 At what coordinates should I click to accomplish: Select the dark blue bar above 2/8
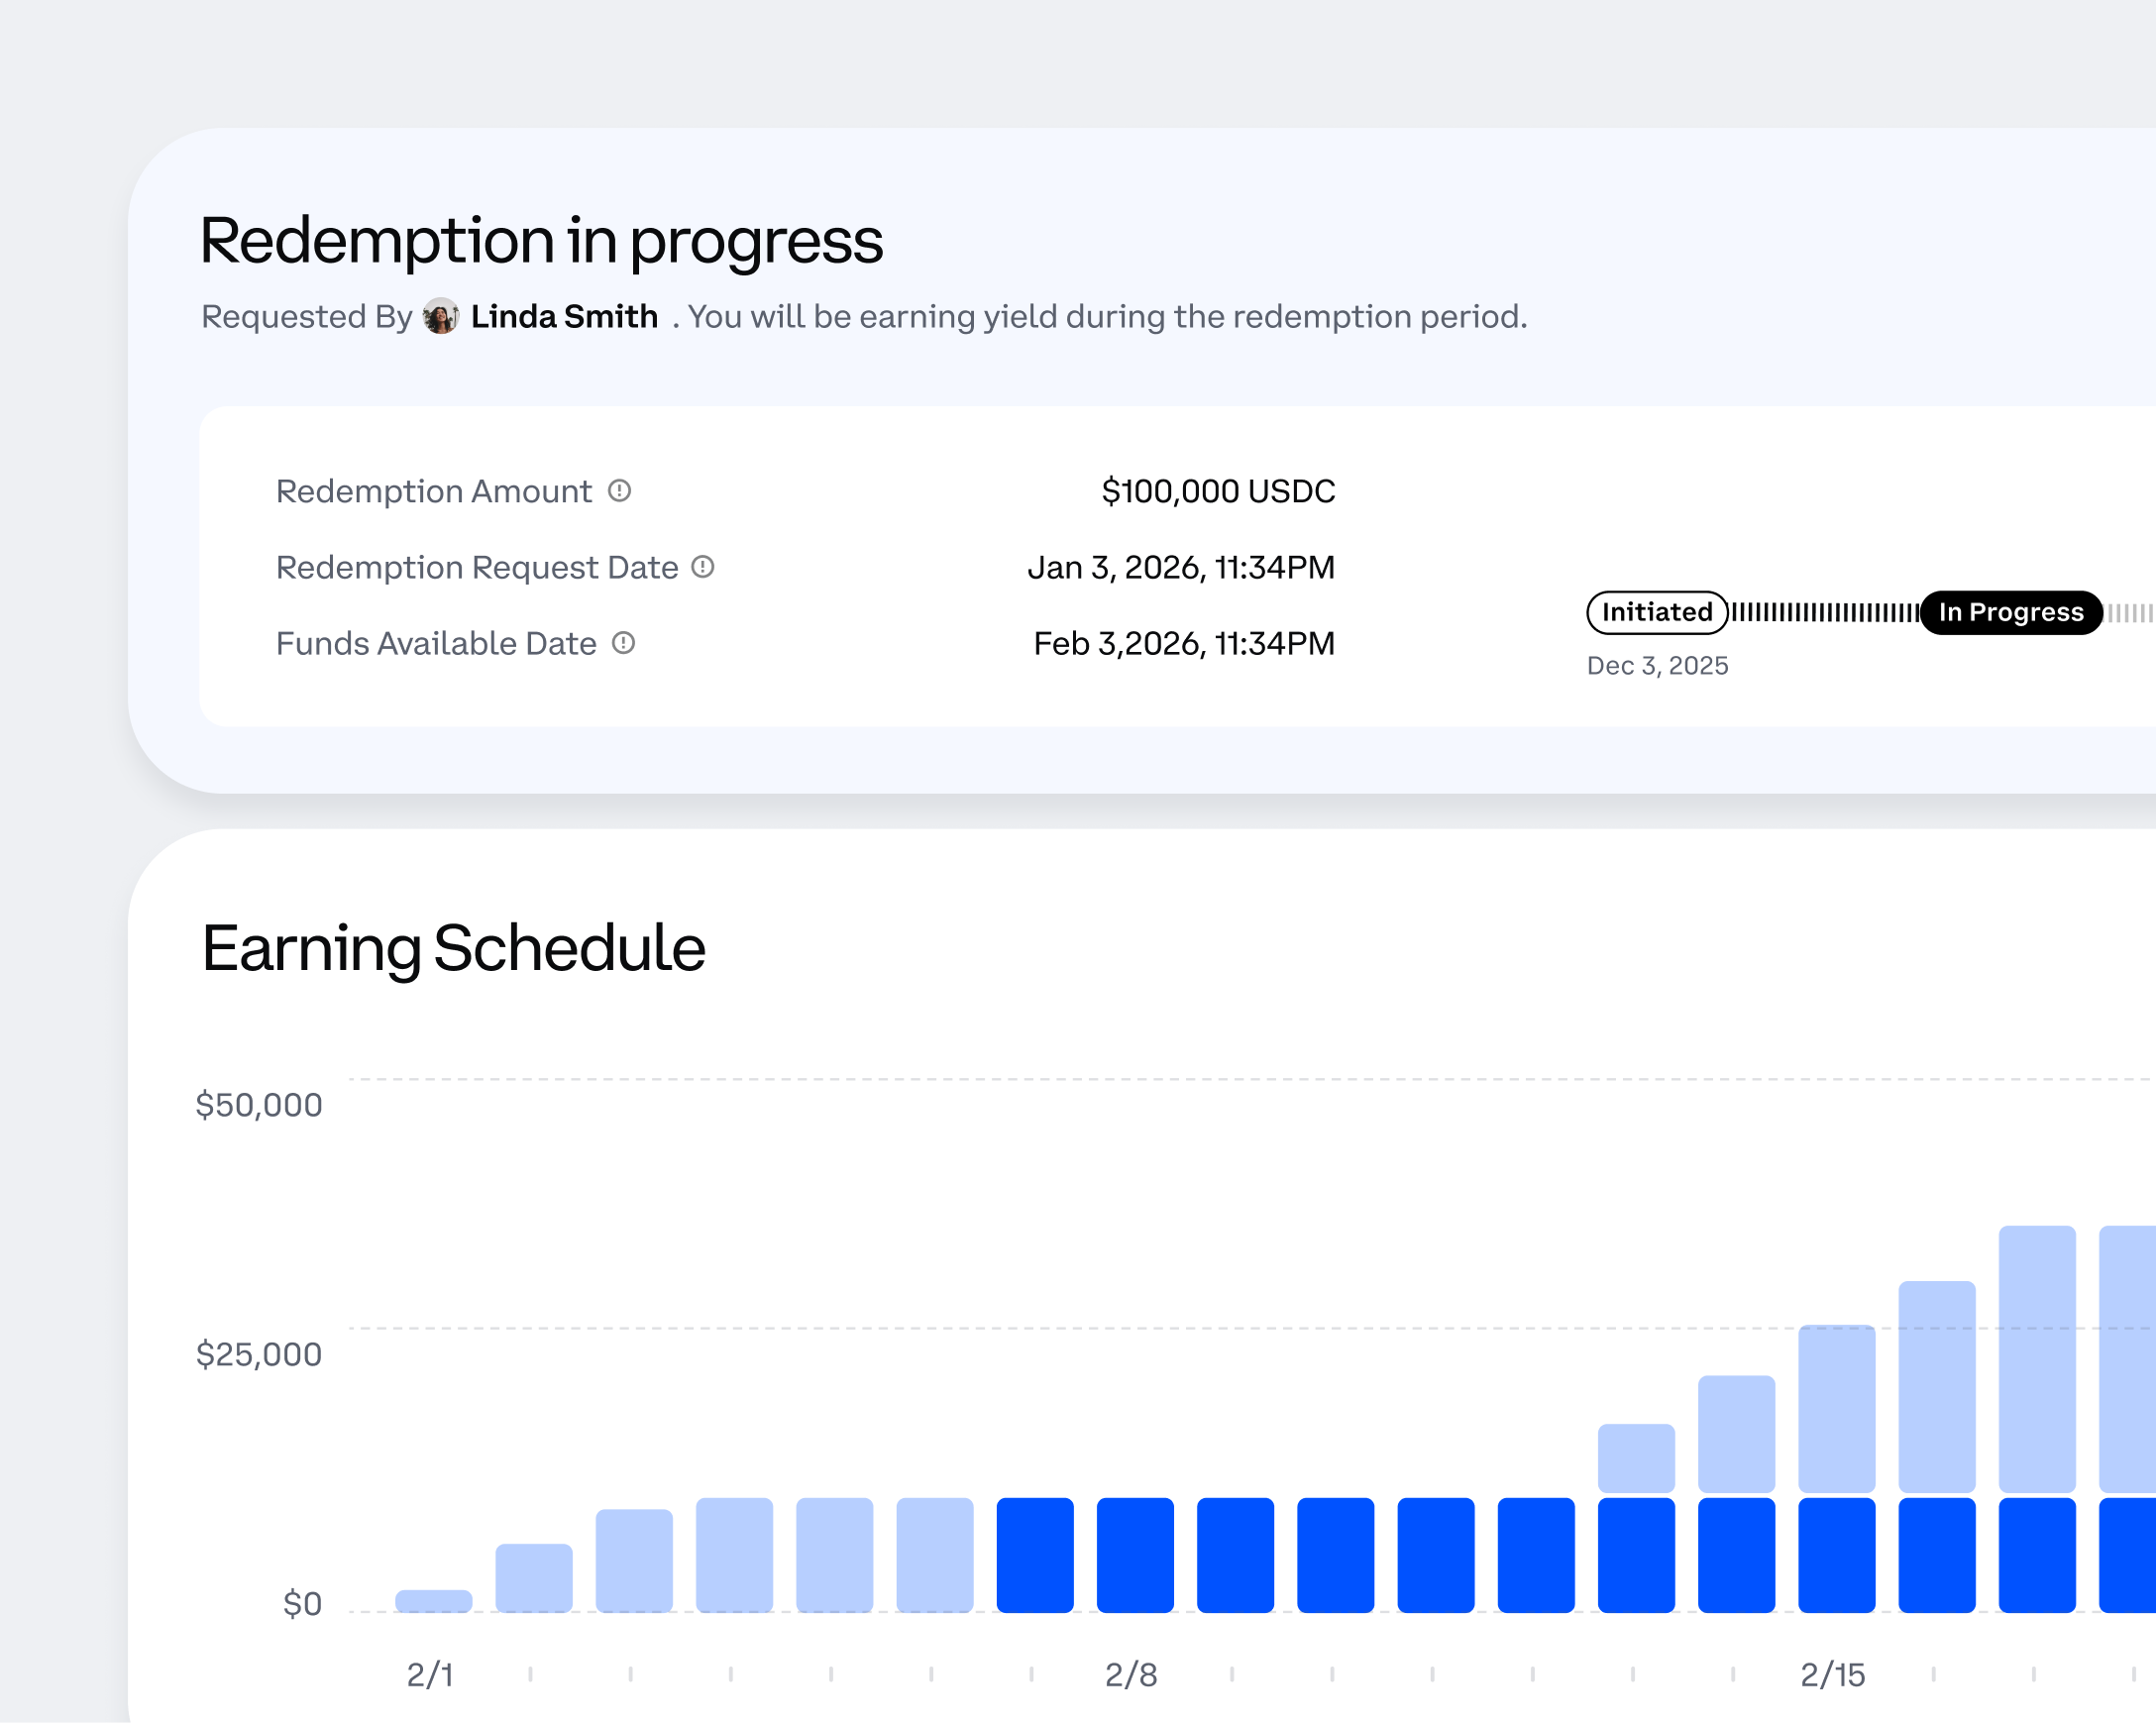coord(1135,1555)
